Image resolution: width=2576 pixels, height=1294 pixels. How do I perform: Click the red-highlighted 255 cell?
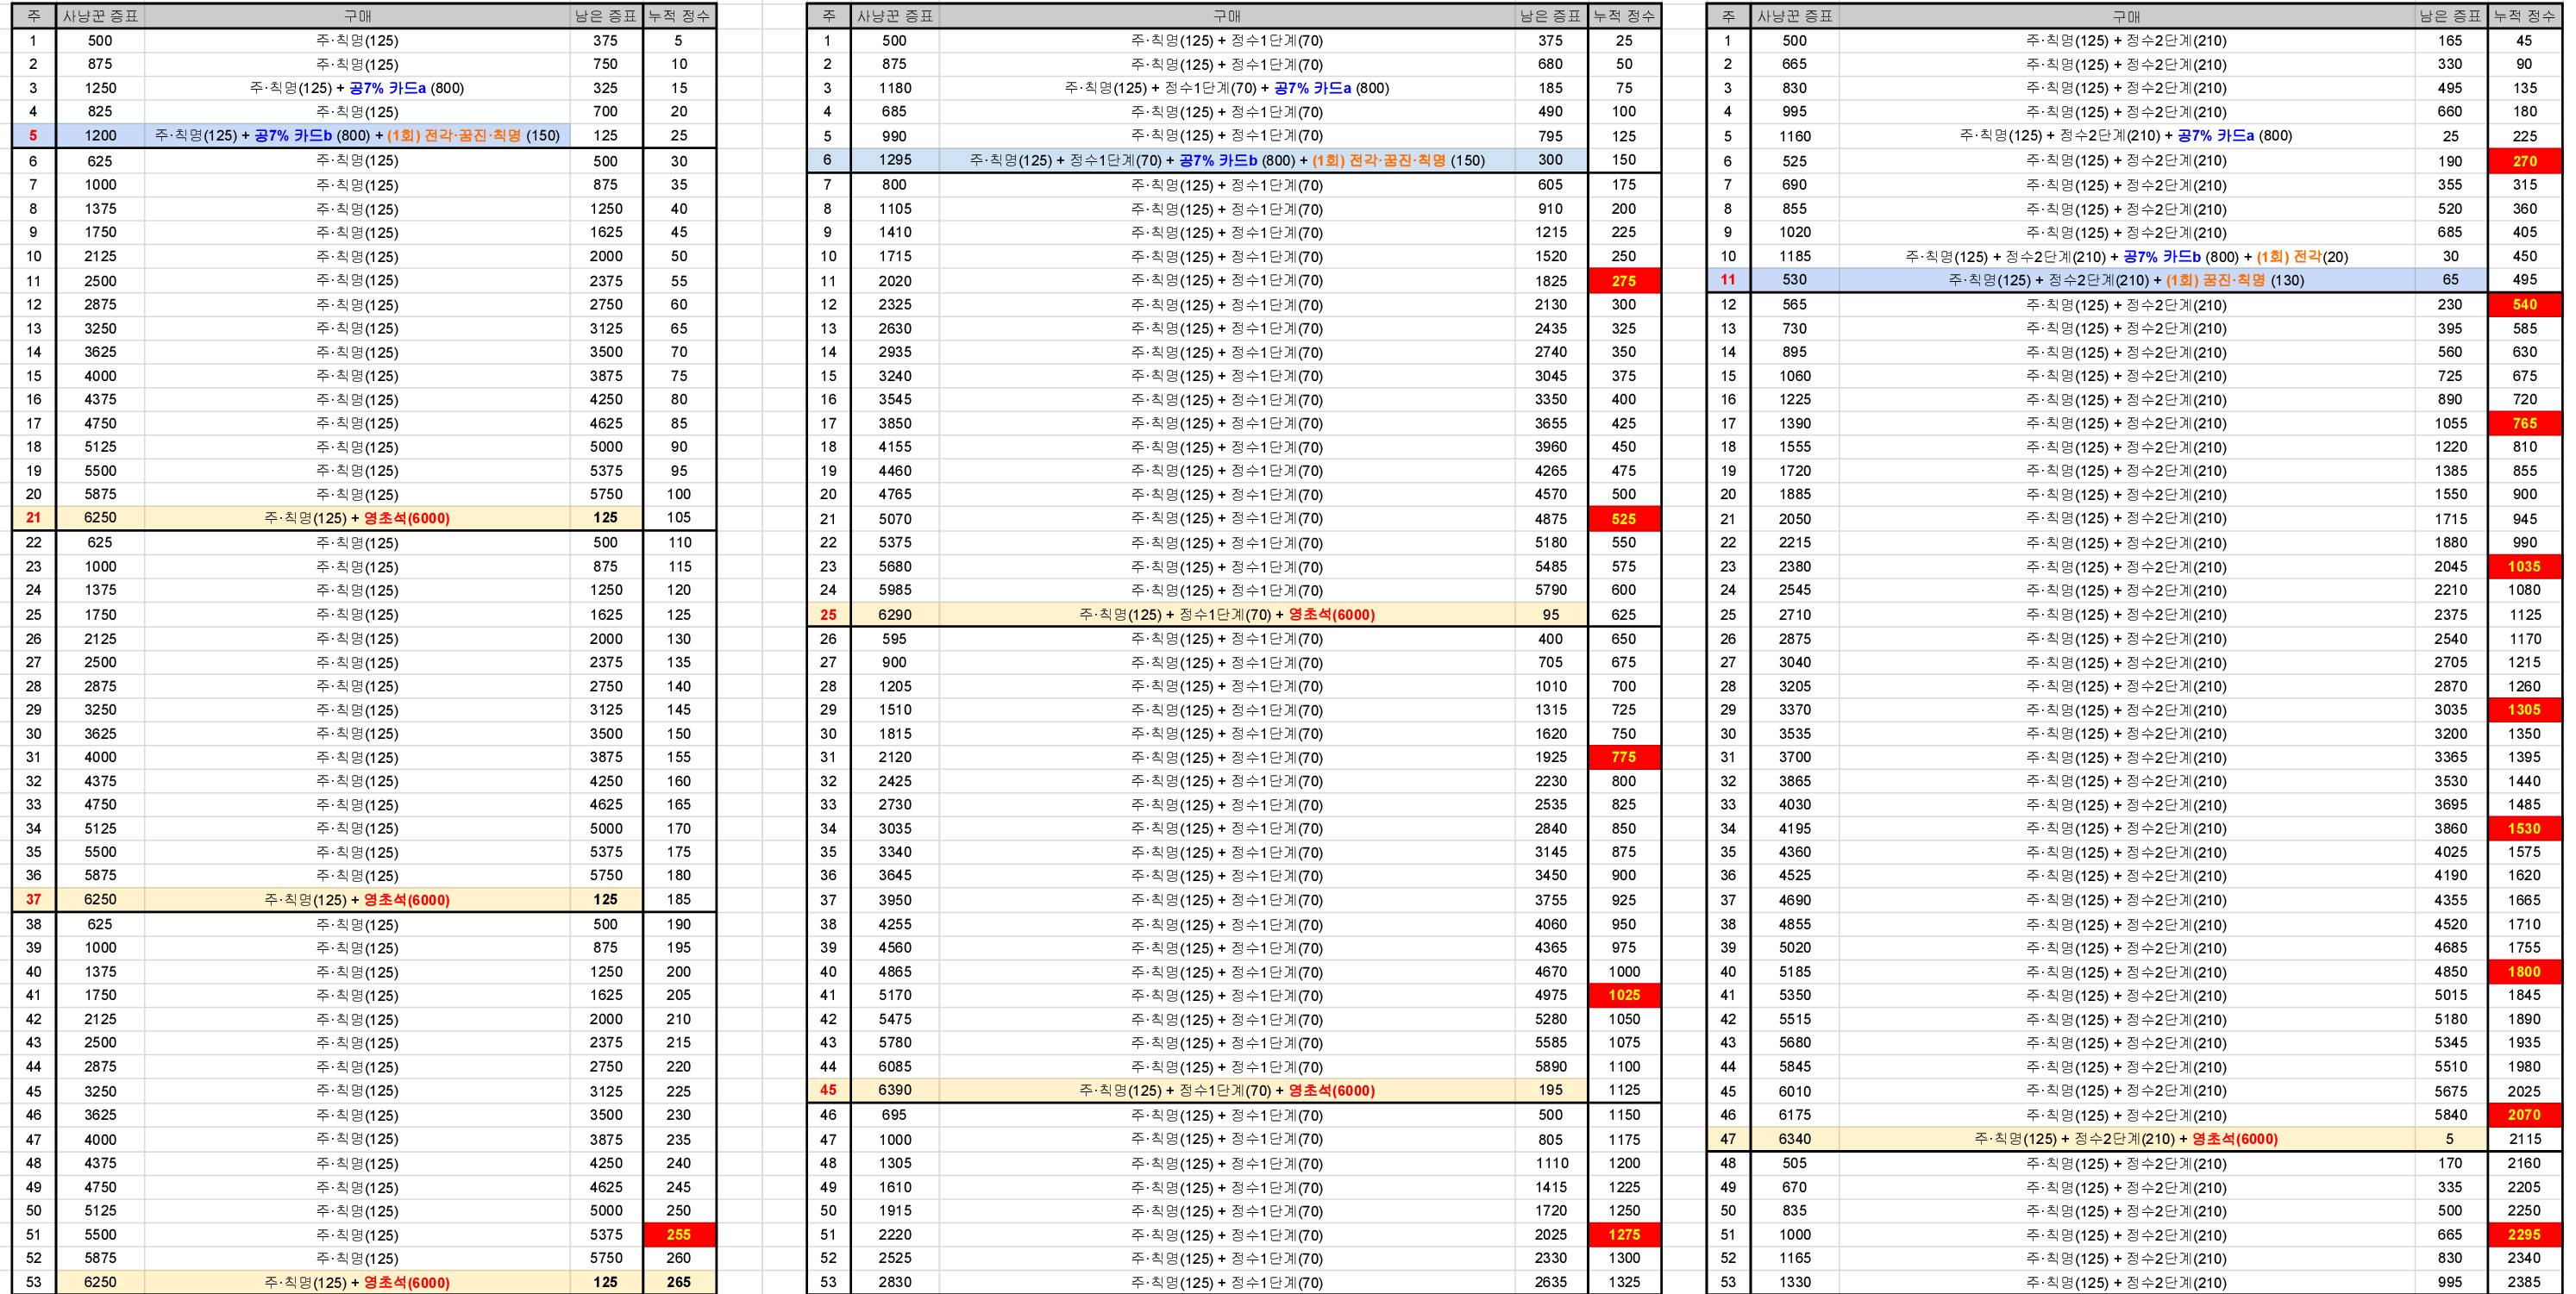(678, 1234)
